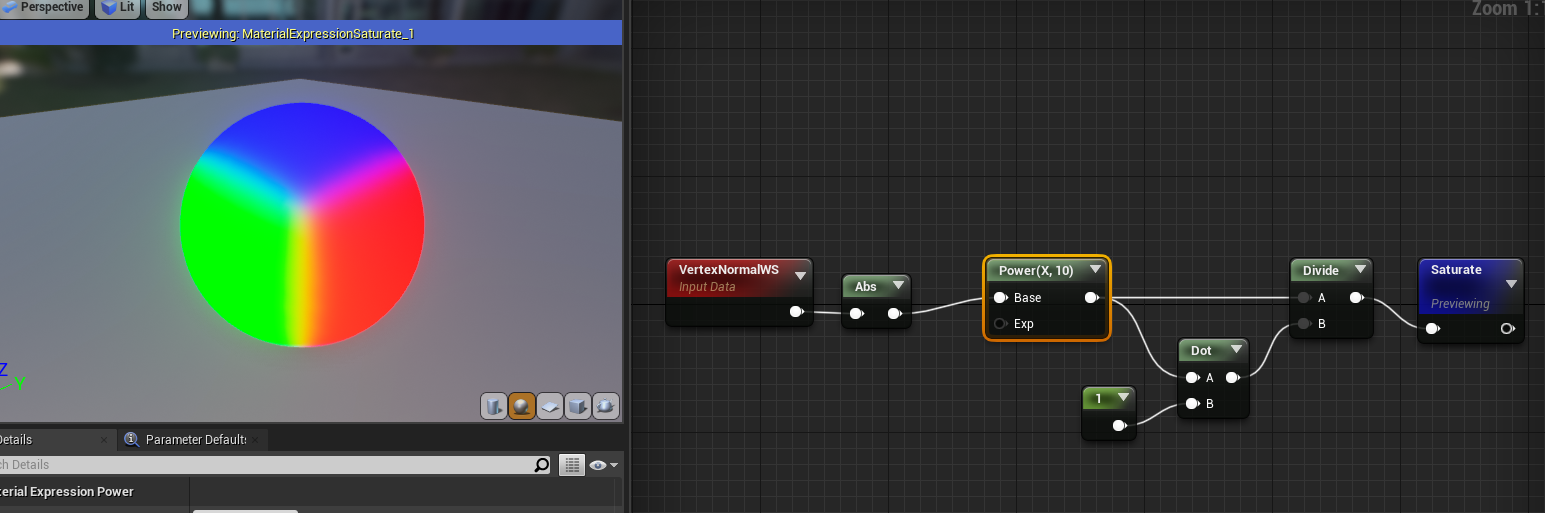The height and width of the screenshot is (513, 1545).
Task: Select the Dot node title
Action: [1201, 350]
